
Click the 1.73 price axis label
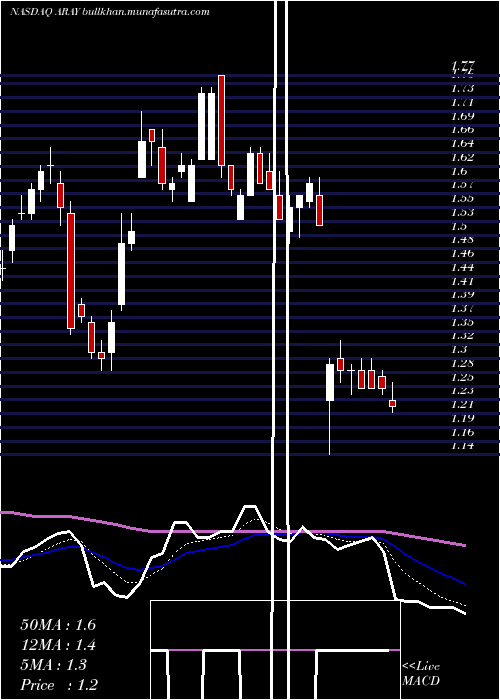462,89
